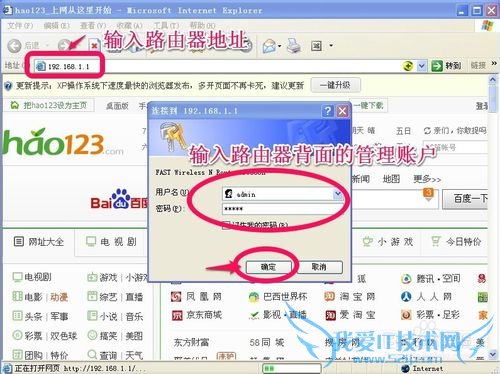Close the 连接到 192.168.1.1 dialog
This screenshot has height=374, width=500.
click(342, 111)
